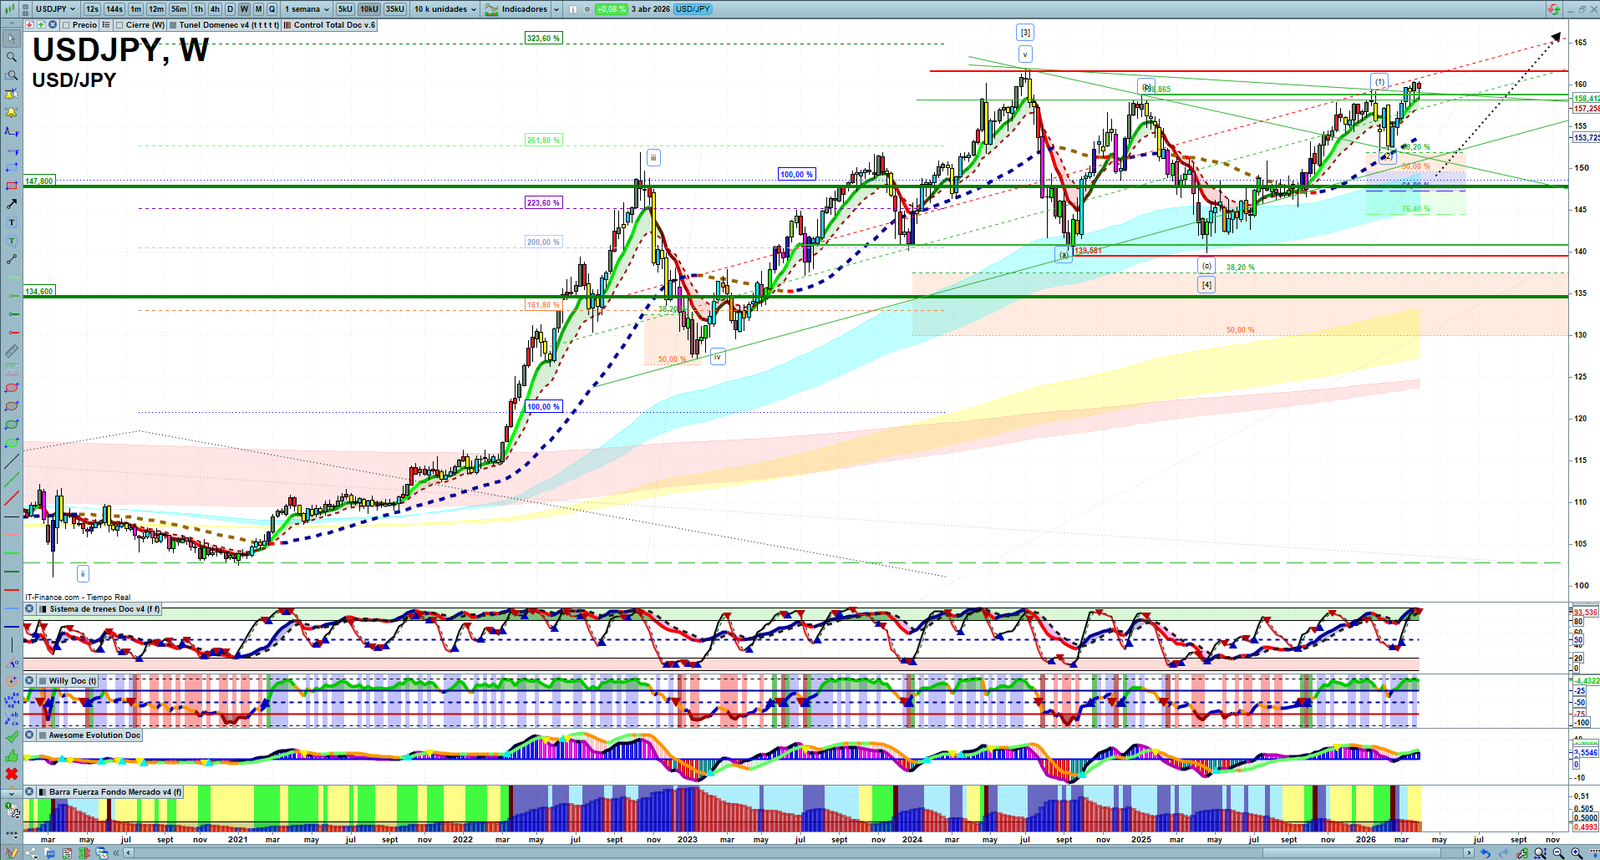Click the horizontal scrollbar right arrow

coord(1469,853)
